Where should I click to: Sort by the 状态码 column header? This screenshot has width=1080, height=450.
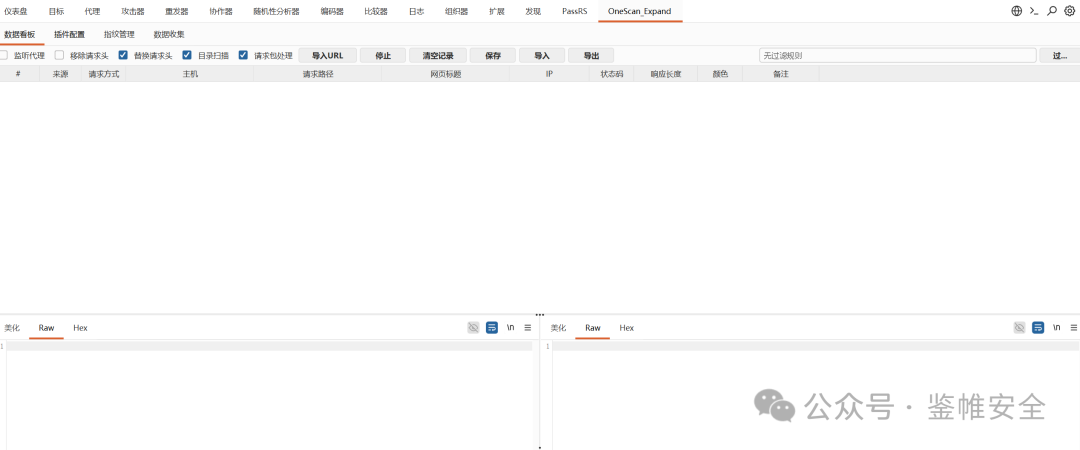611,74
